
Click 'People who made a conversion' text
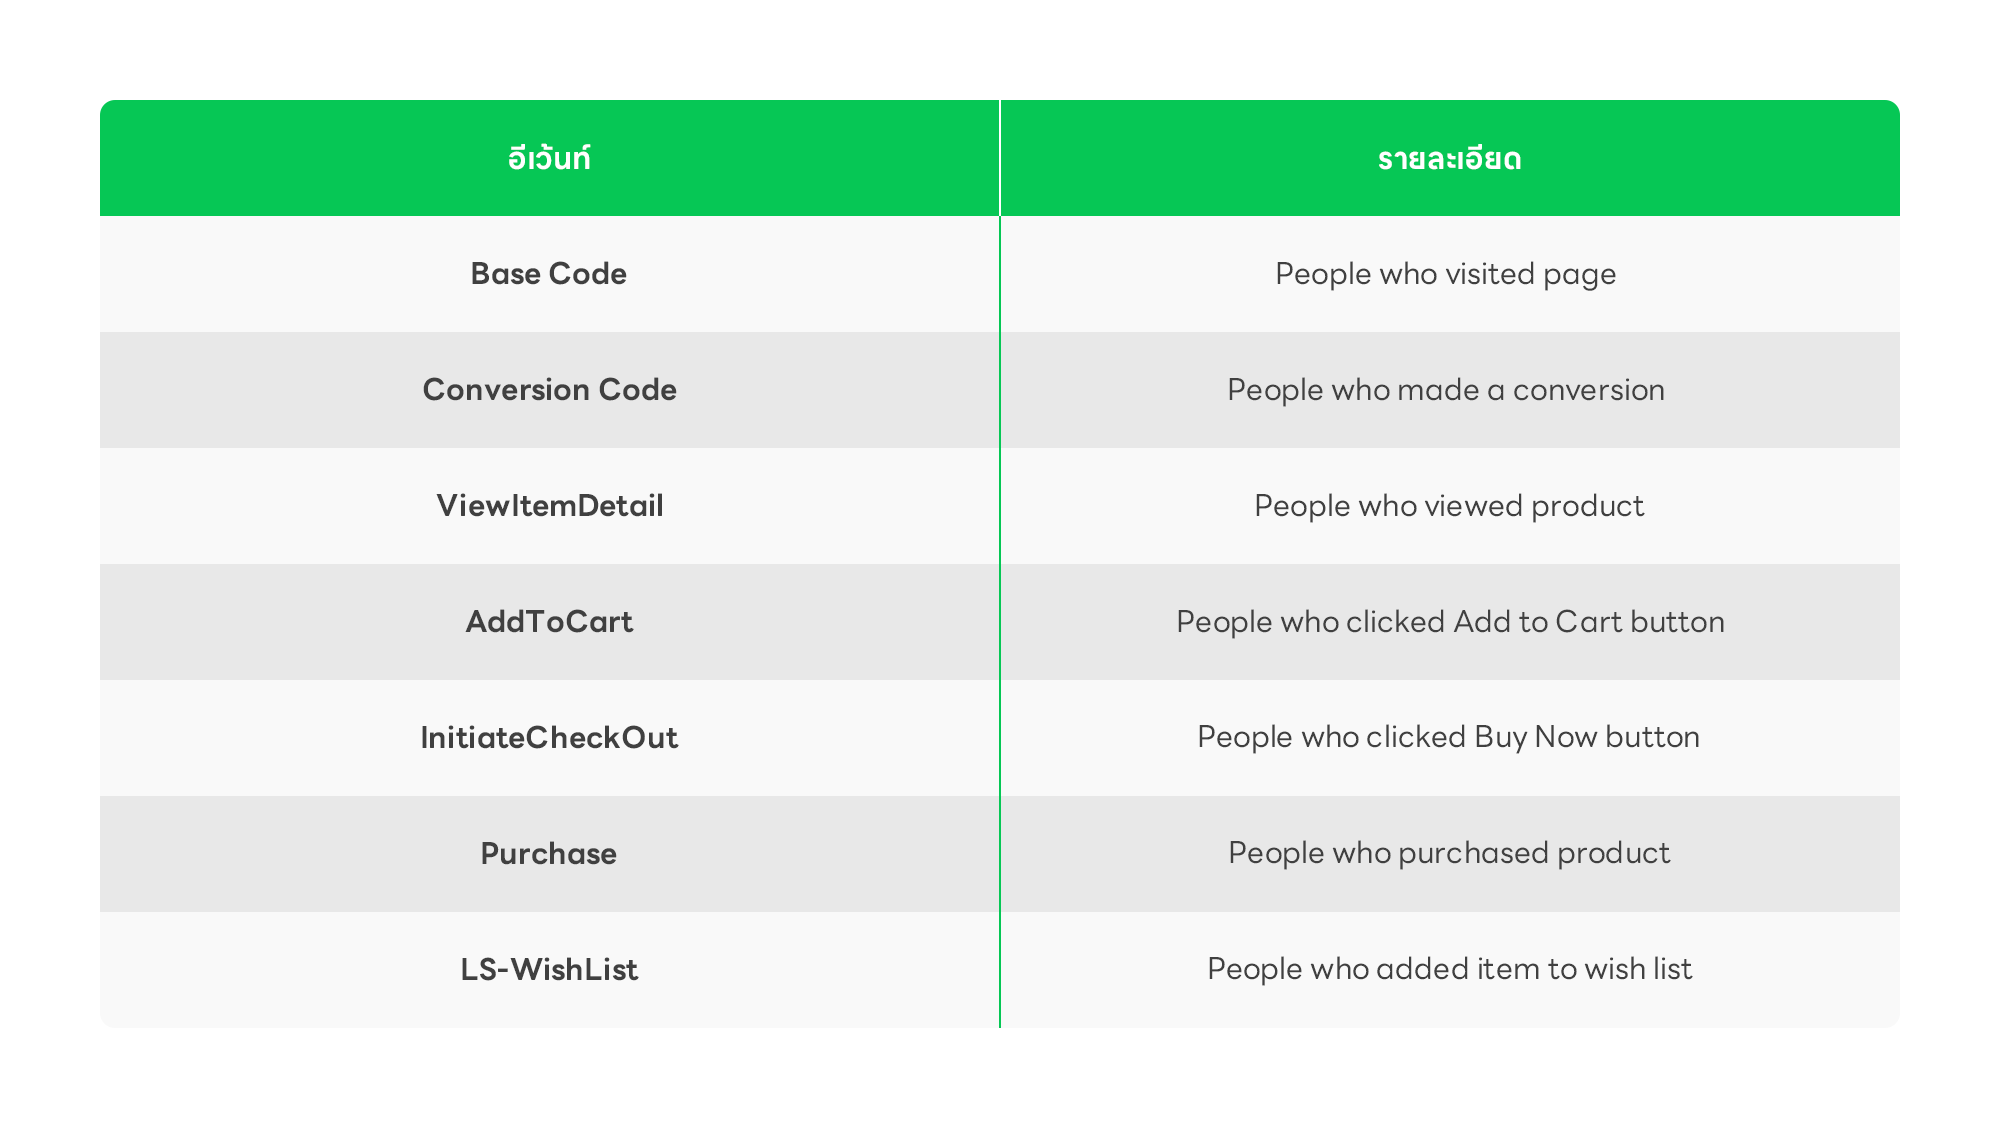1446,390
